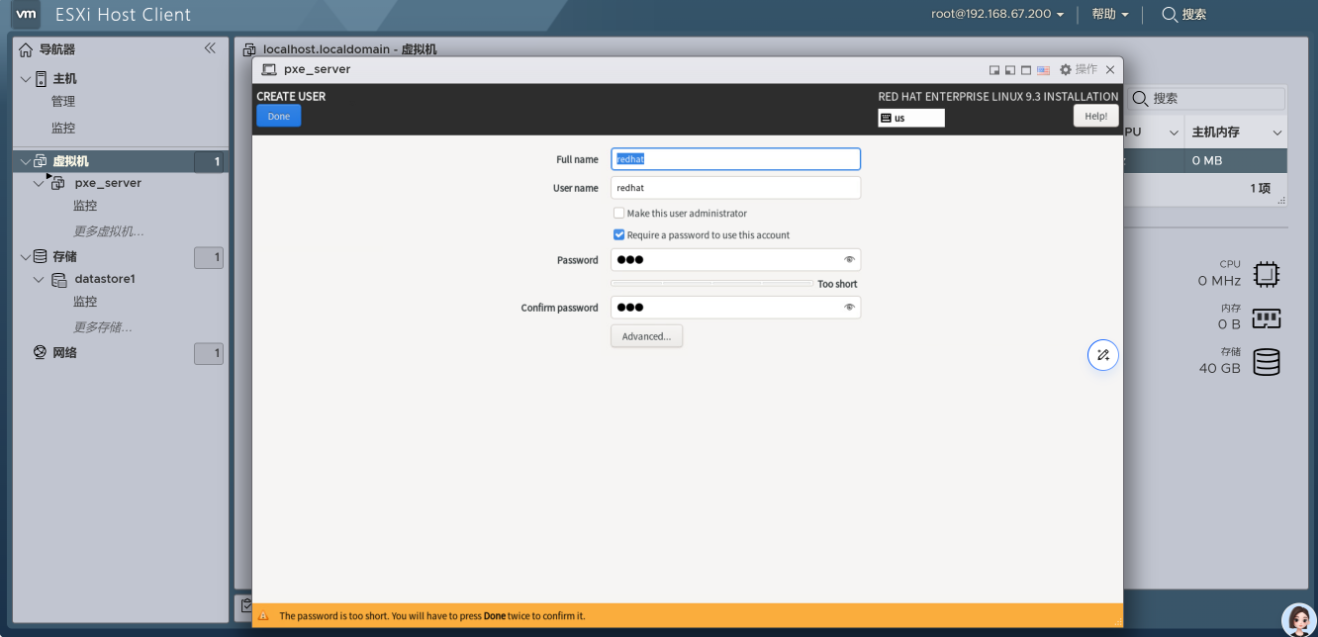The image size is (1318, 637).
Task: Open the root@192.168.67.200 user menu
Action: [997, 15]
